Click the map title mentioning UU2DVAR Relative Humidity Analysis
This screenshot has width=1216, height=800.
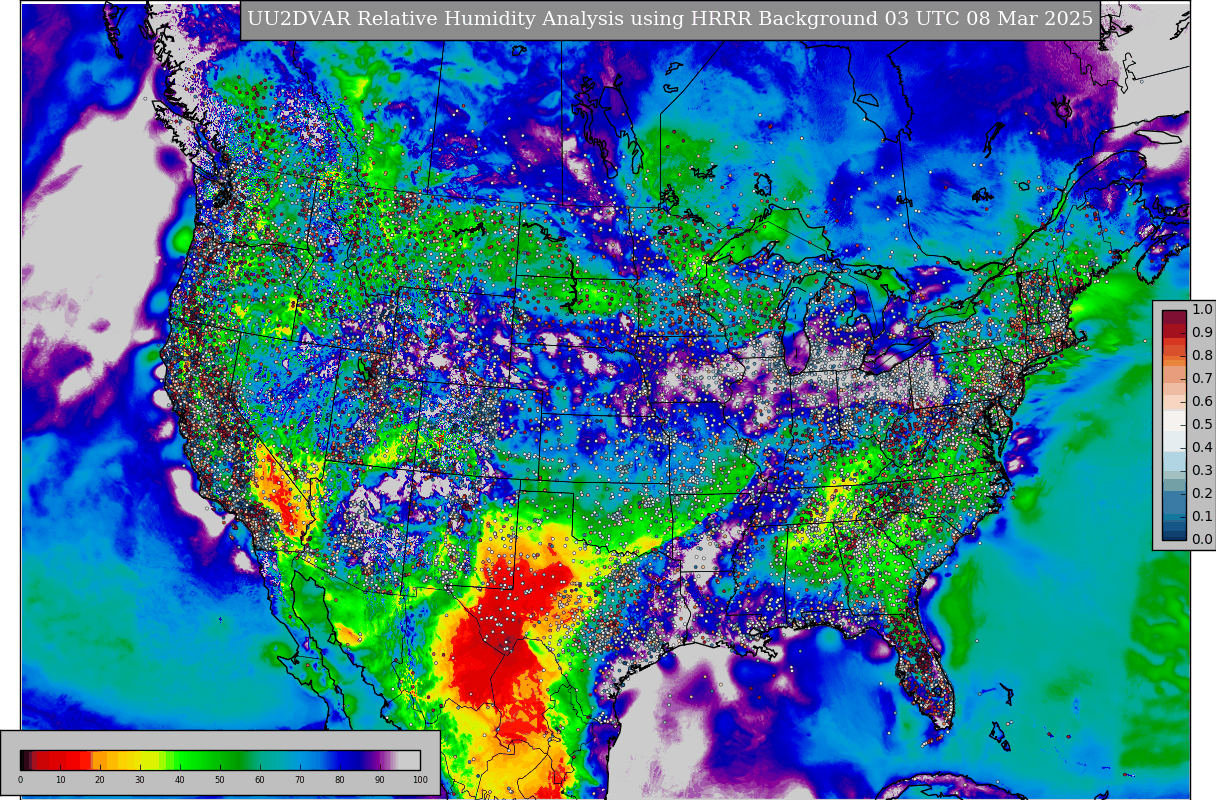tap(670, 19)
